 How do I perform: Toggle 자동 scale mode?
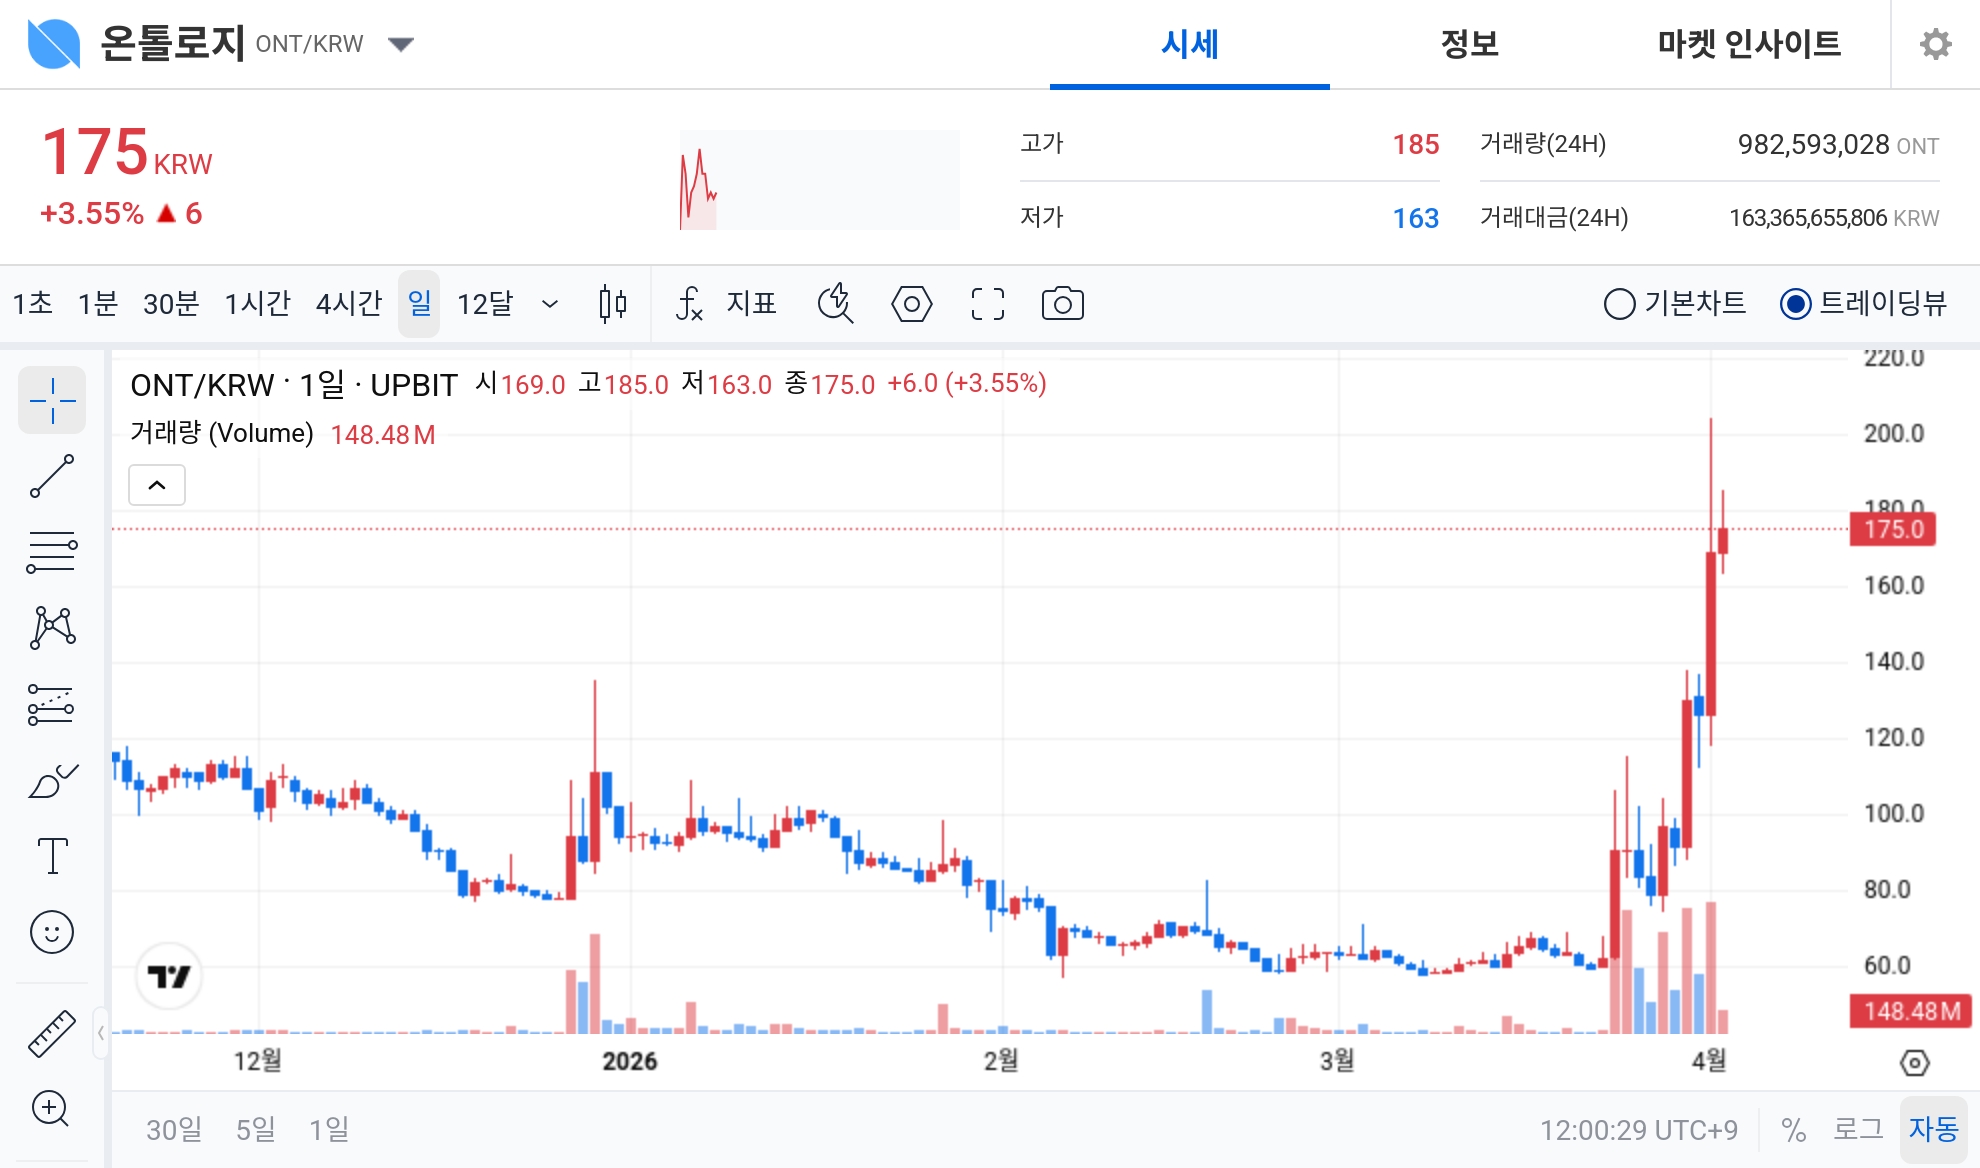coord(1936,1129)
